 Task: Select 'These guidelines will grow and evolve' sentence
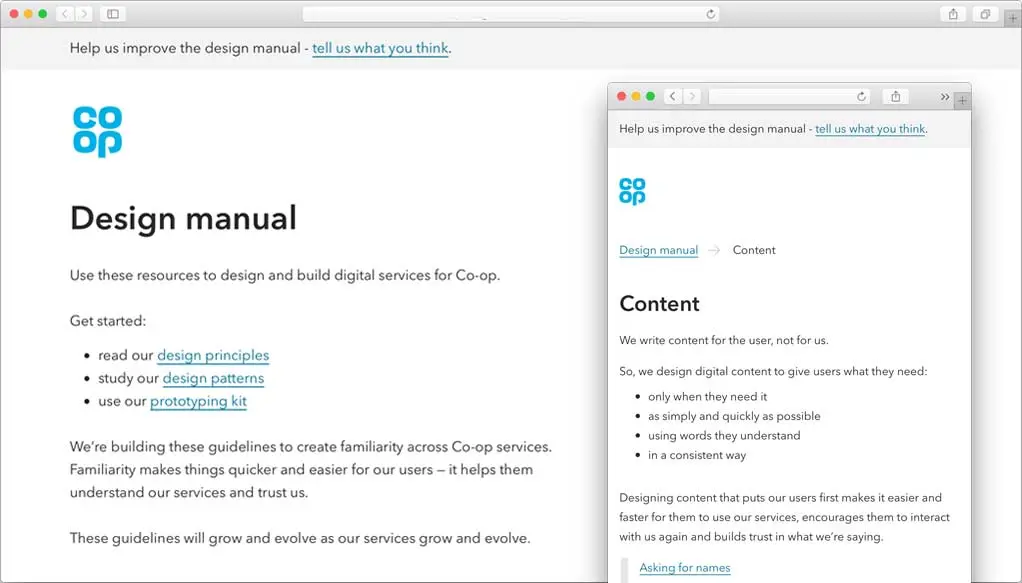300,538
